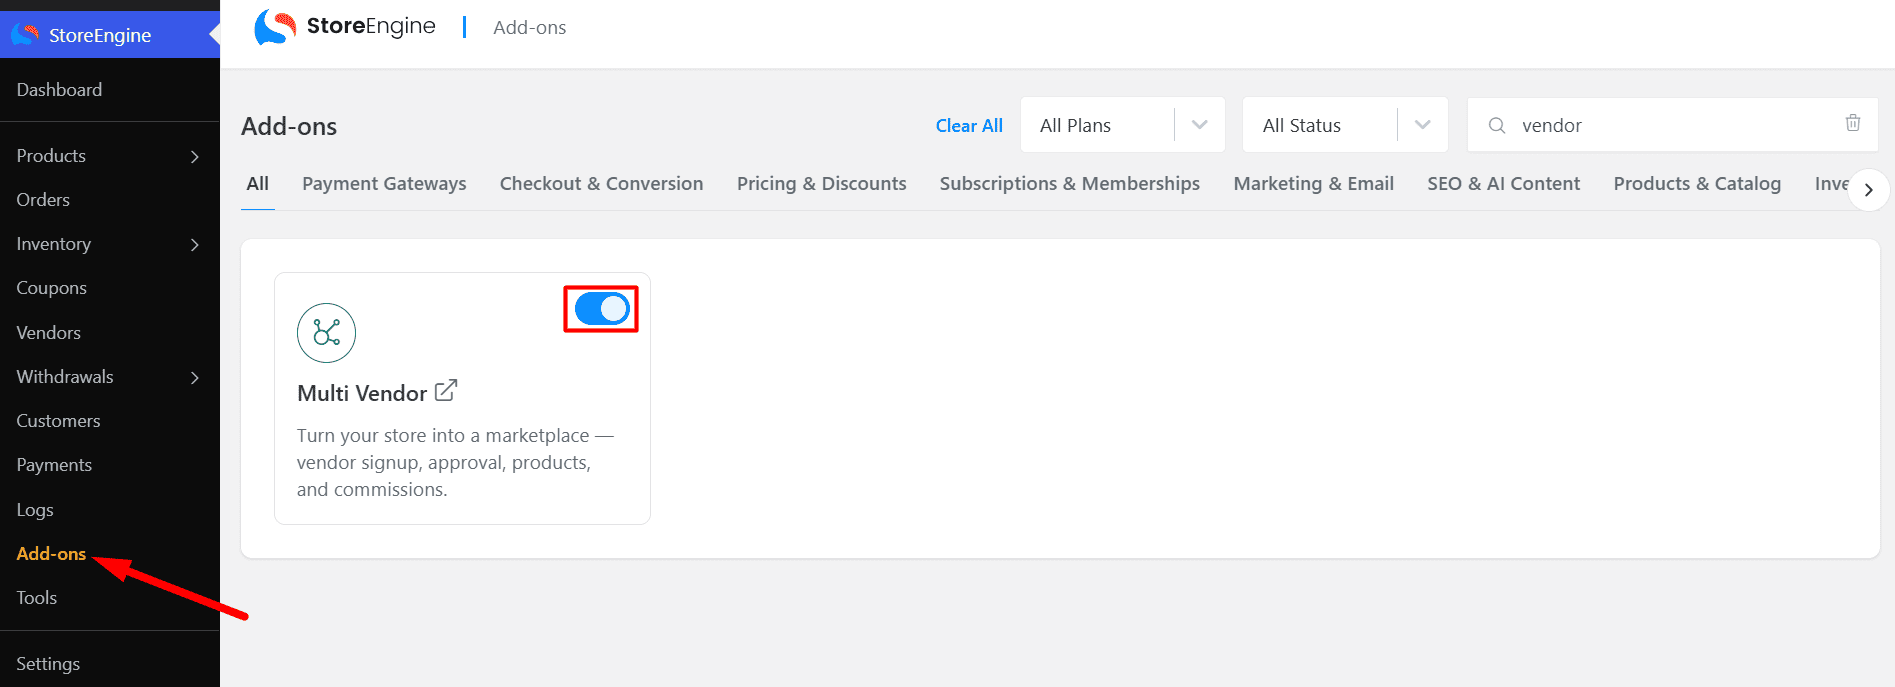
Task: Open the Multi Vendor external link icon
Action: [x=446, y=391]
